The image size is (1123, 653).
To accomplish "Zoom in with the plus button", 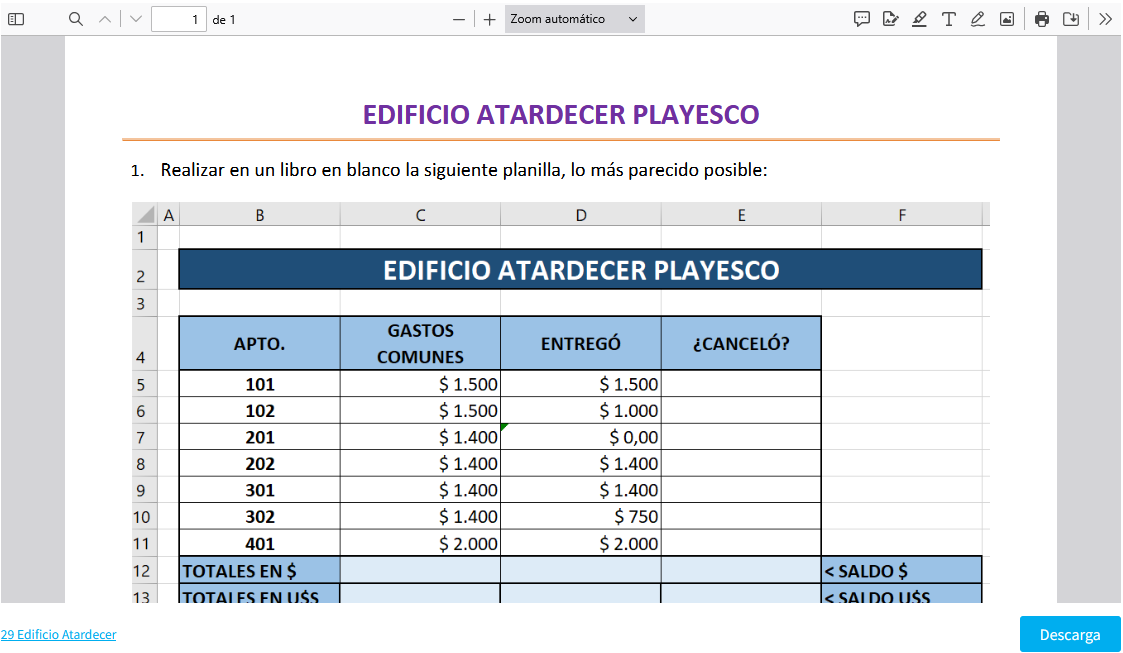I will pos(489,19).
